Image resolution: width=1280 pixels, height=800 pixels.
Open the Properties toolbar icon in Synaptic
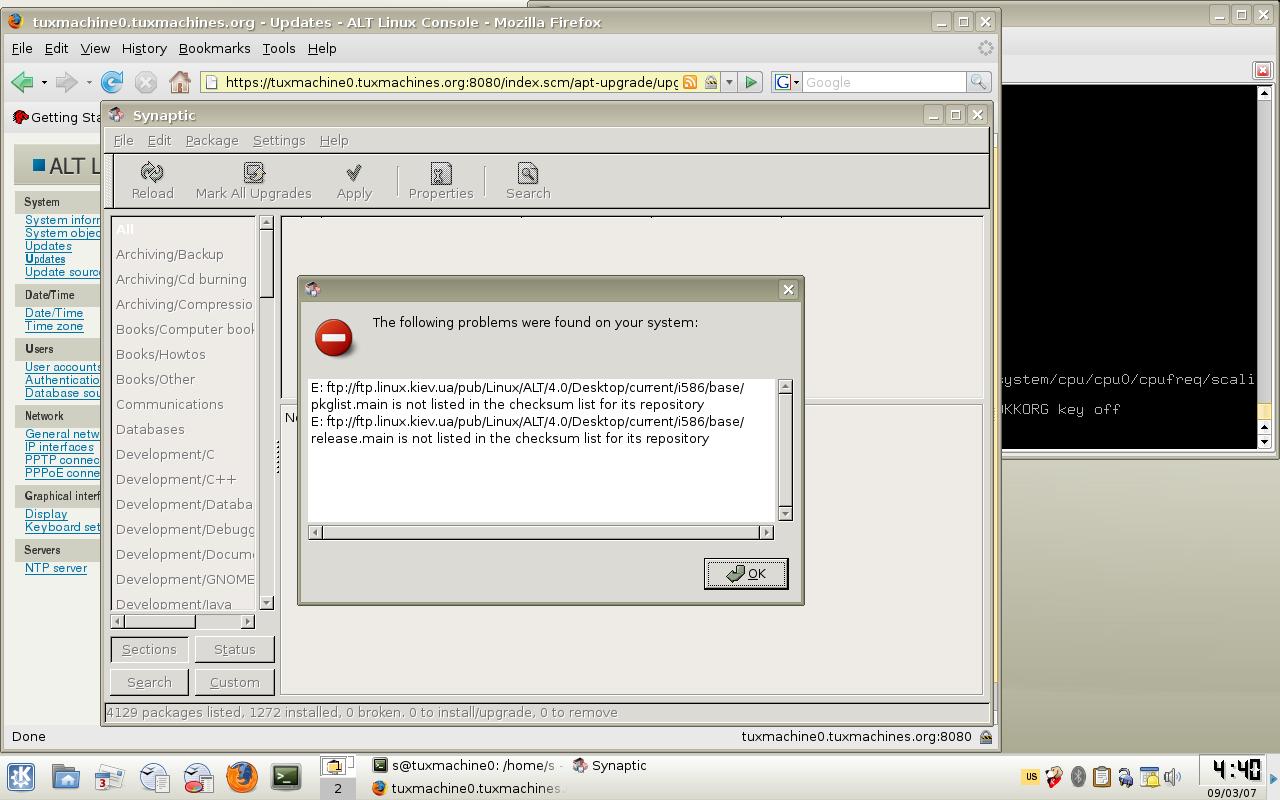click(441, 172)
